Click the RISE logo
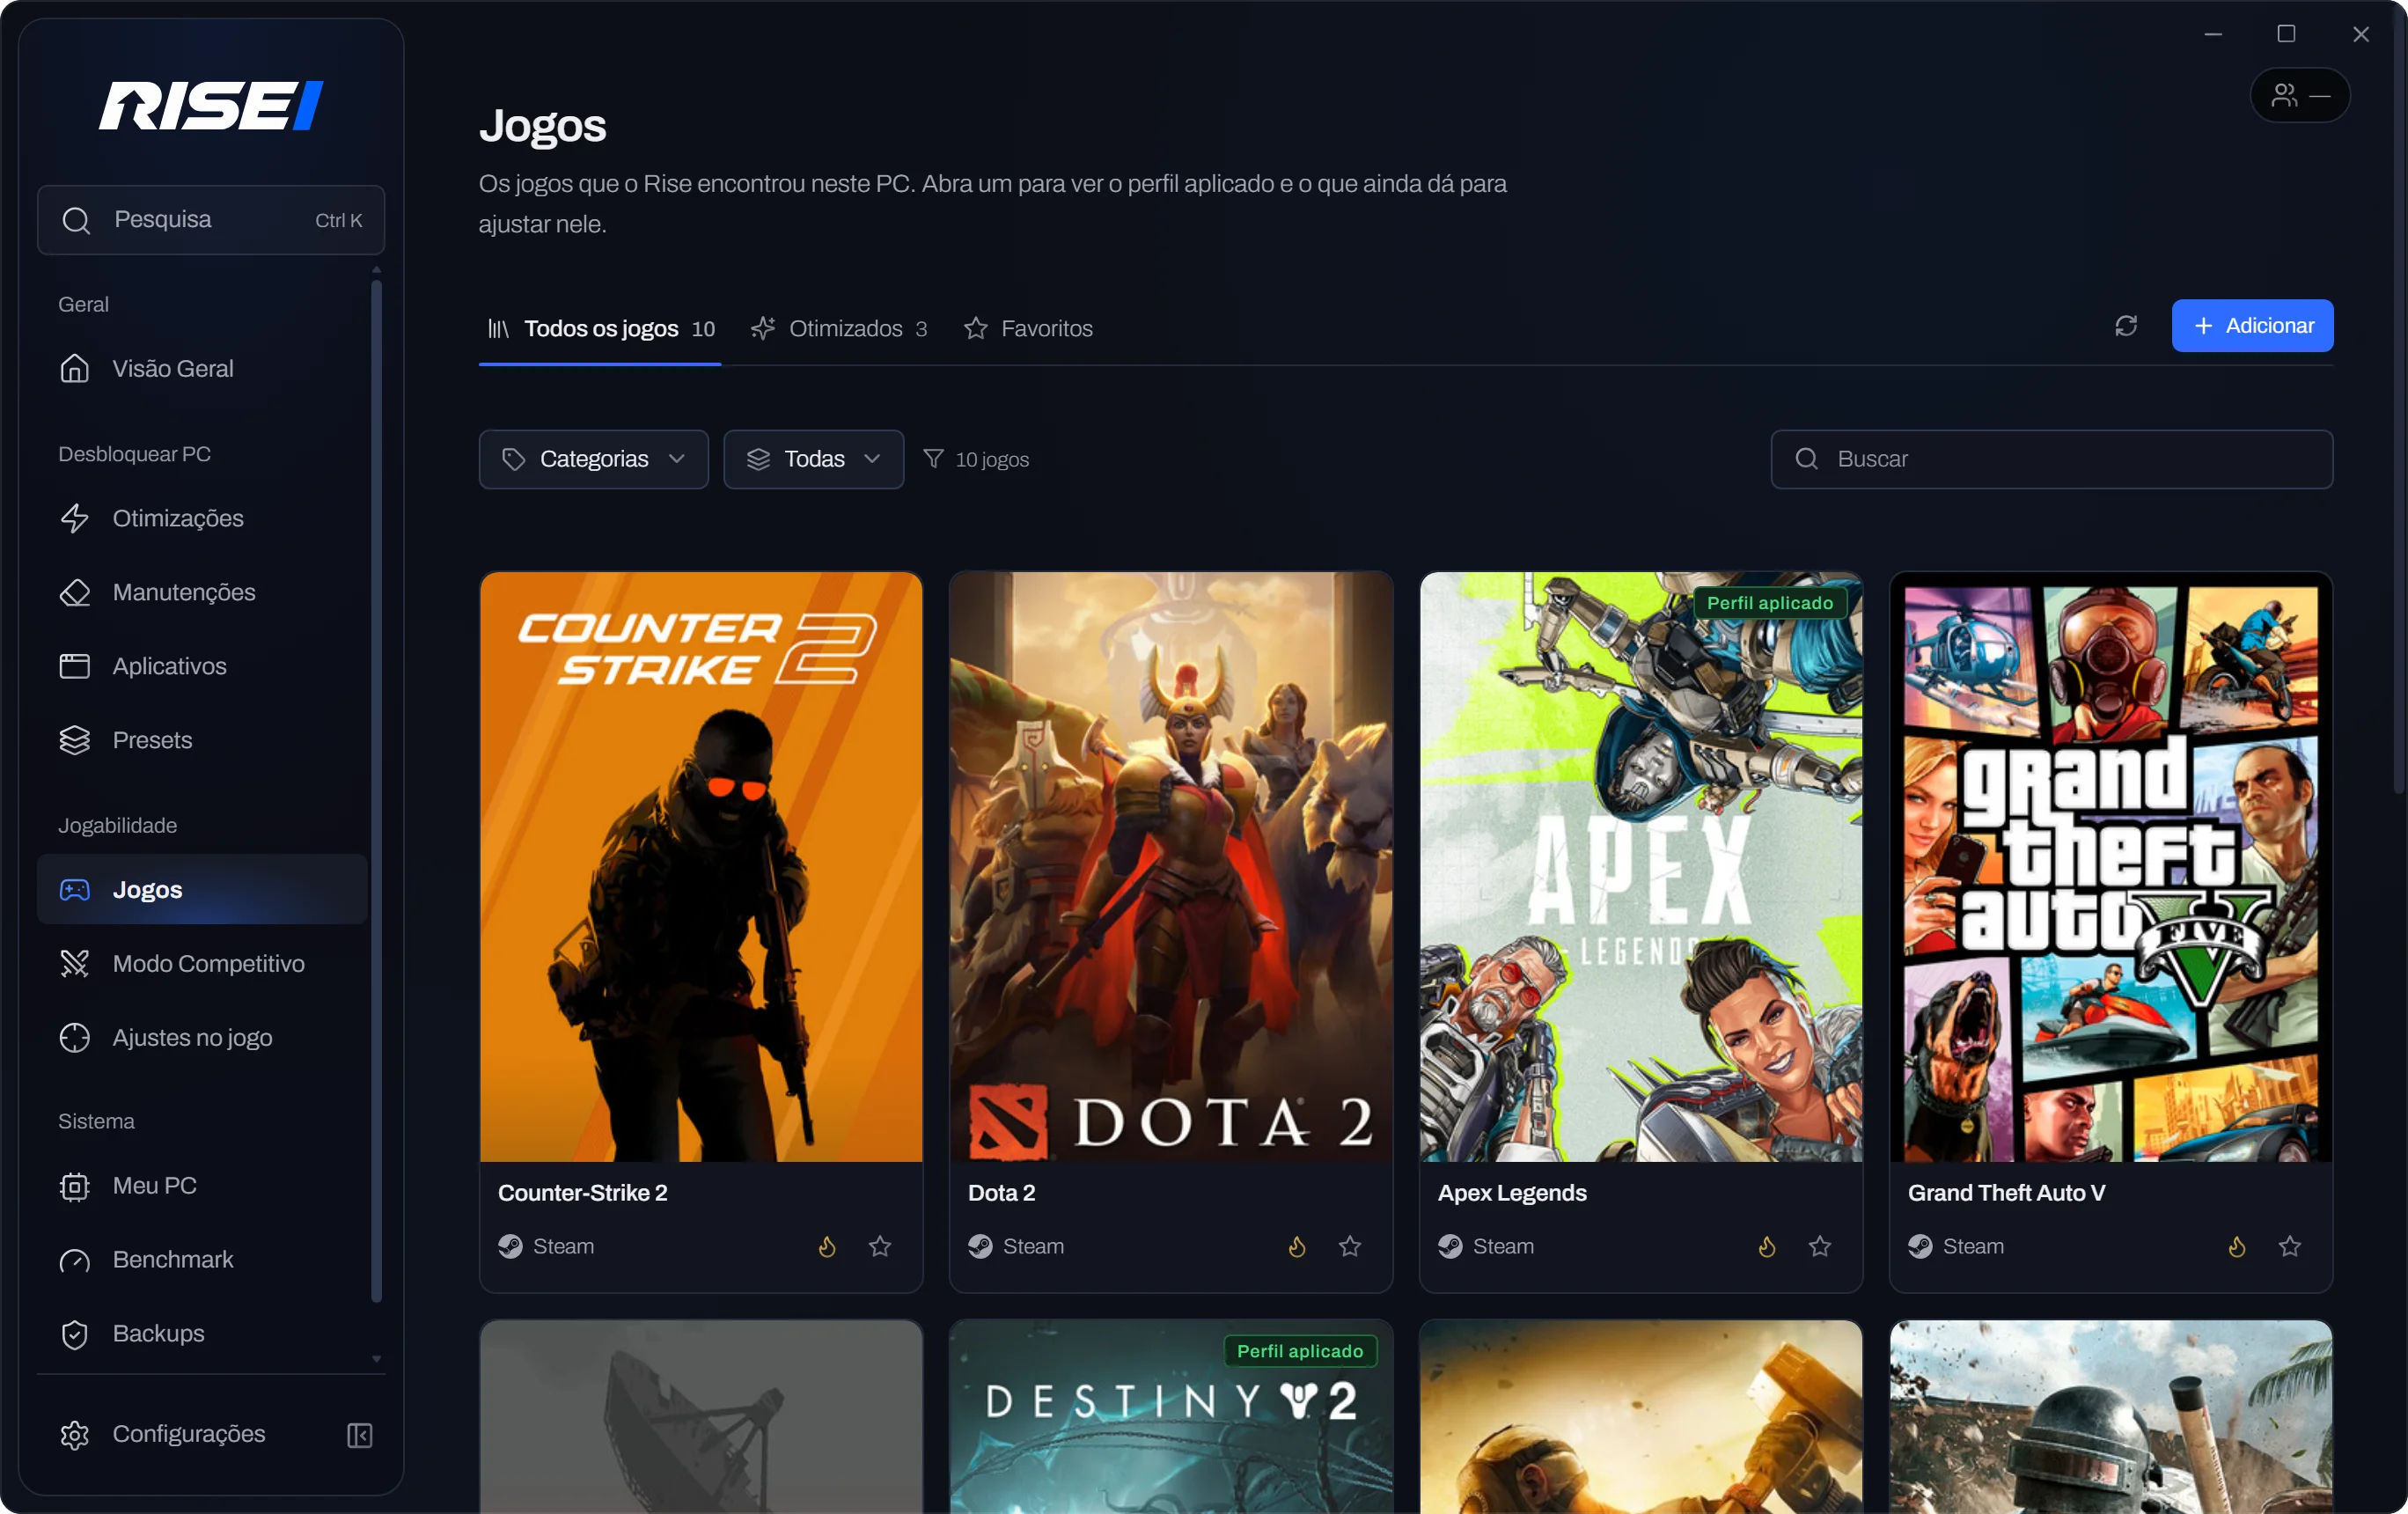This screenshot has height=1514, width=2408. coord(211,105)
